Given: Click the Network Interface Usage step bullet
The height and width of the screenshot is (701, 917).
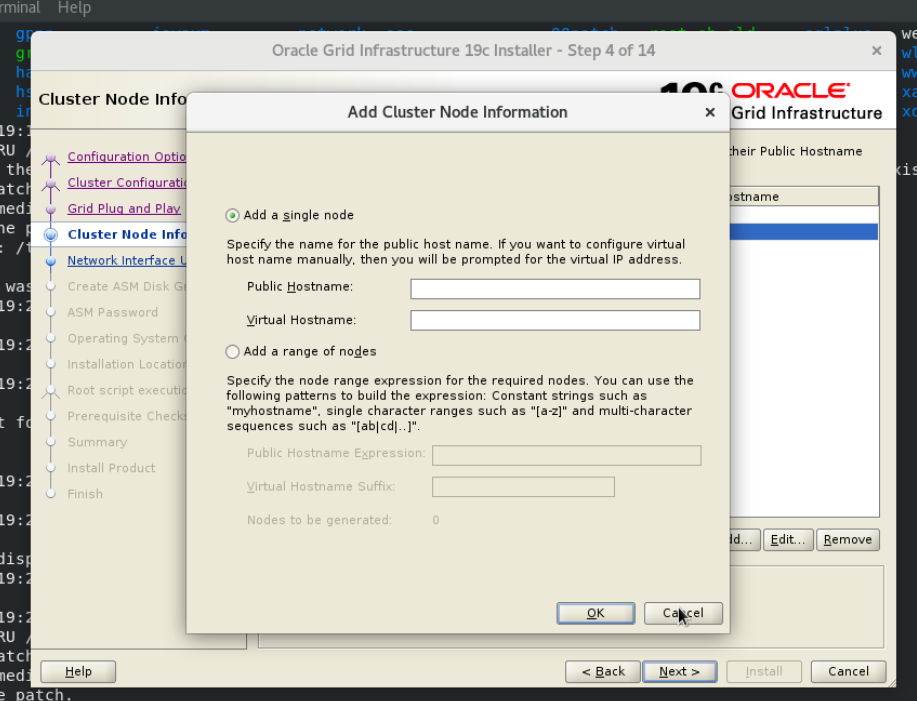Looking at the screenshot, I should 51,261.
